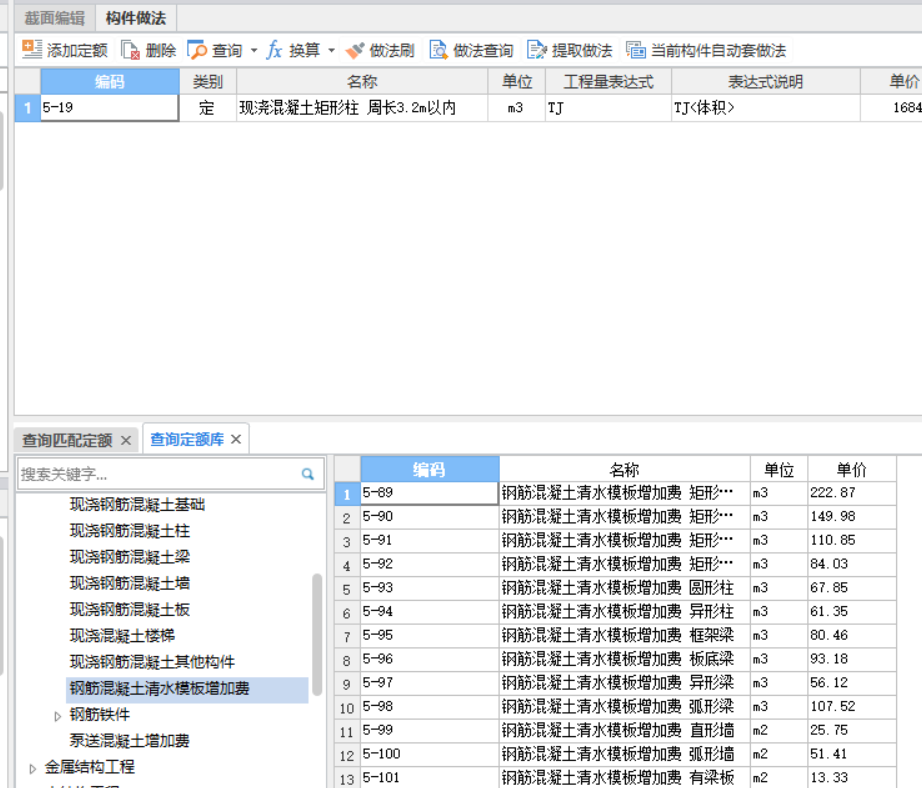Image resolution: width=922 pixels, height=788 pixels.
Task: Select the 5-94 异形柱 row
Action: [x=615, y=612]
